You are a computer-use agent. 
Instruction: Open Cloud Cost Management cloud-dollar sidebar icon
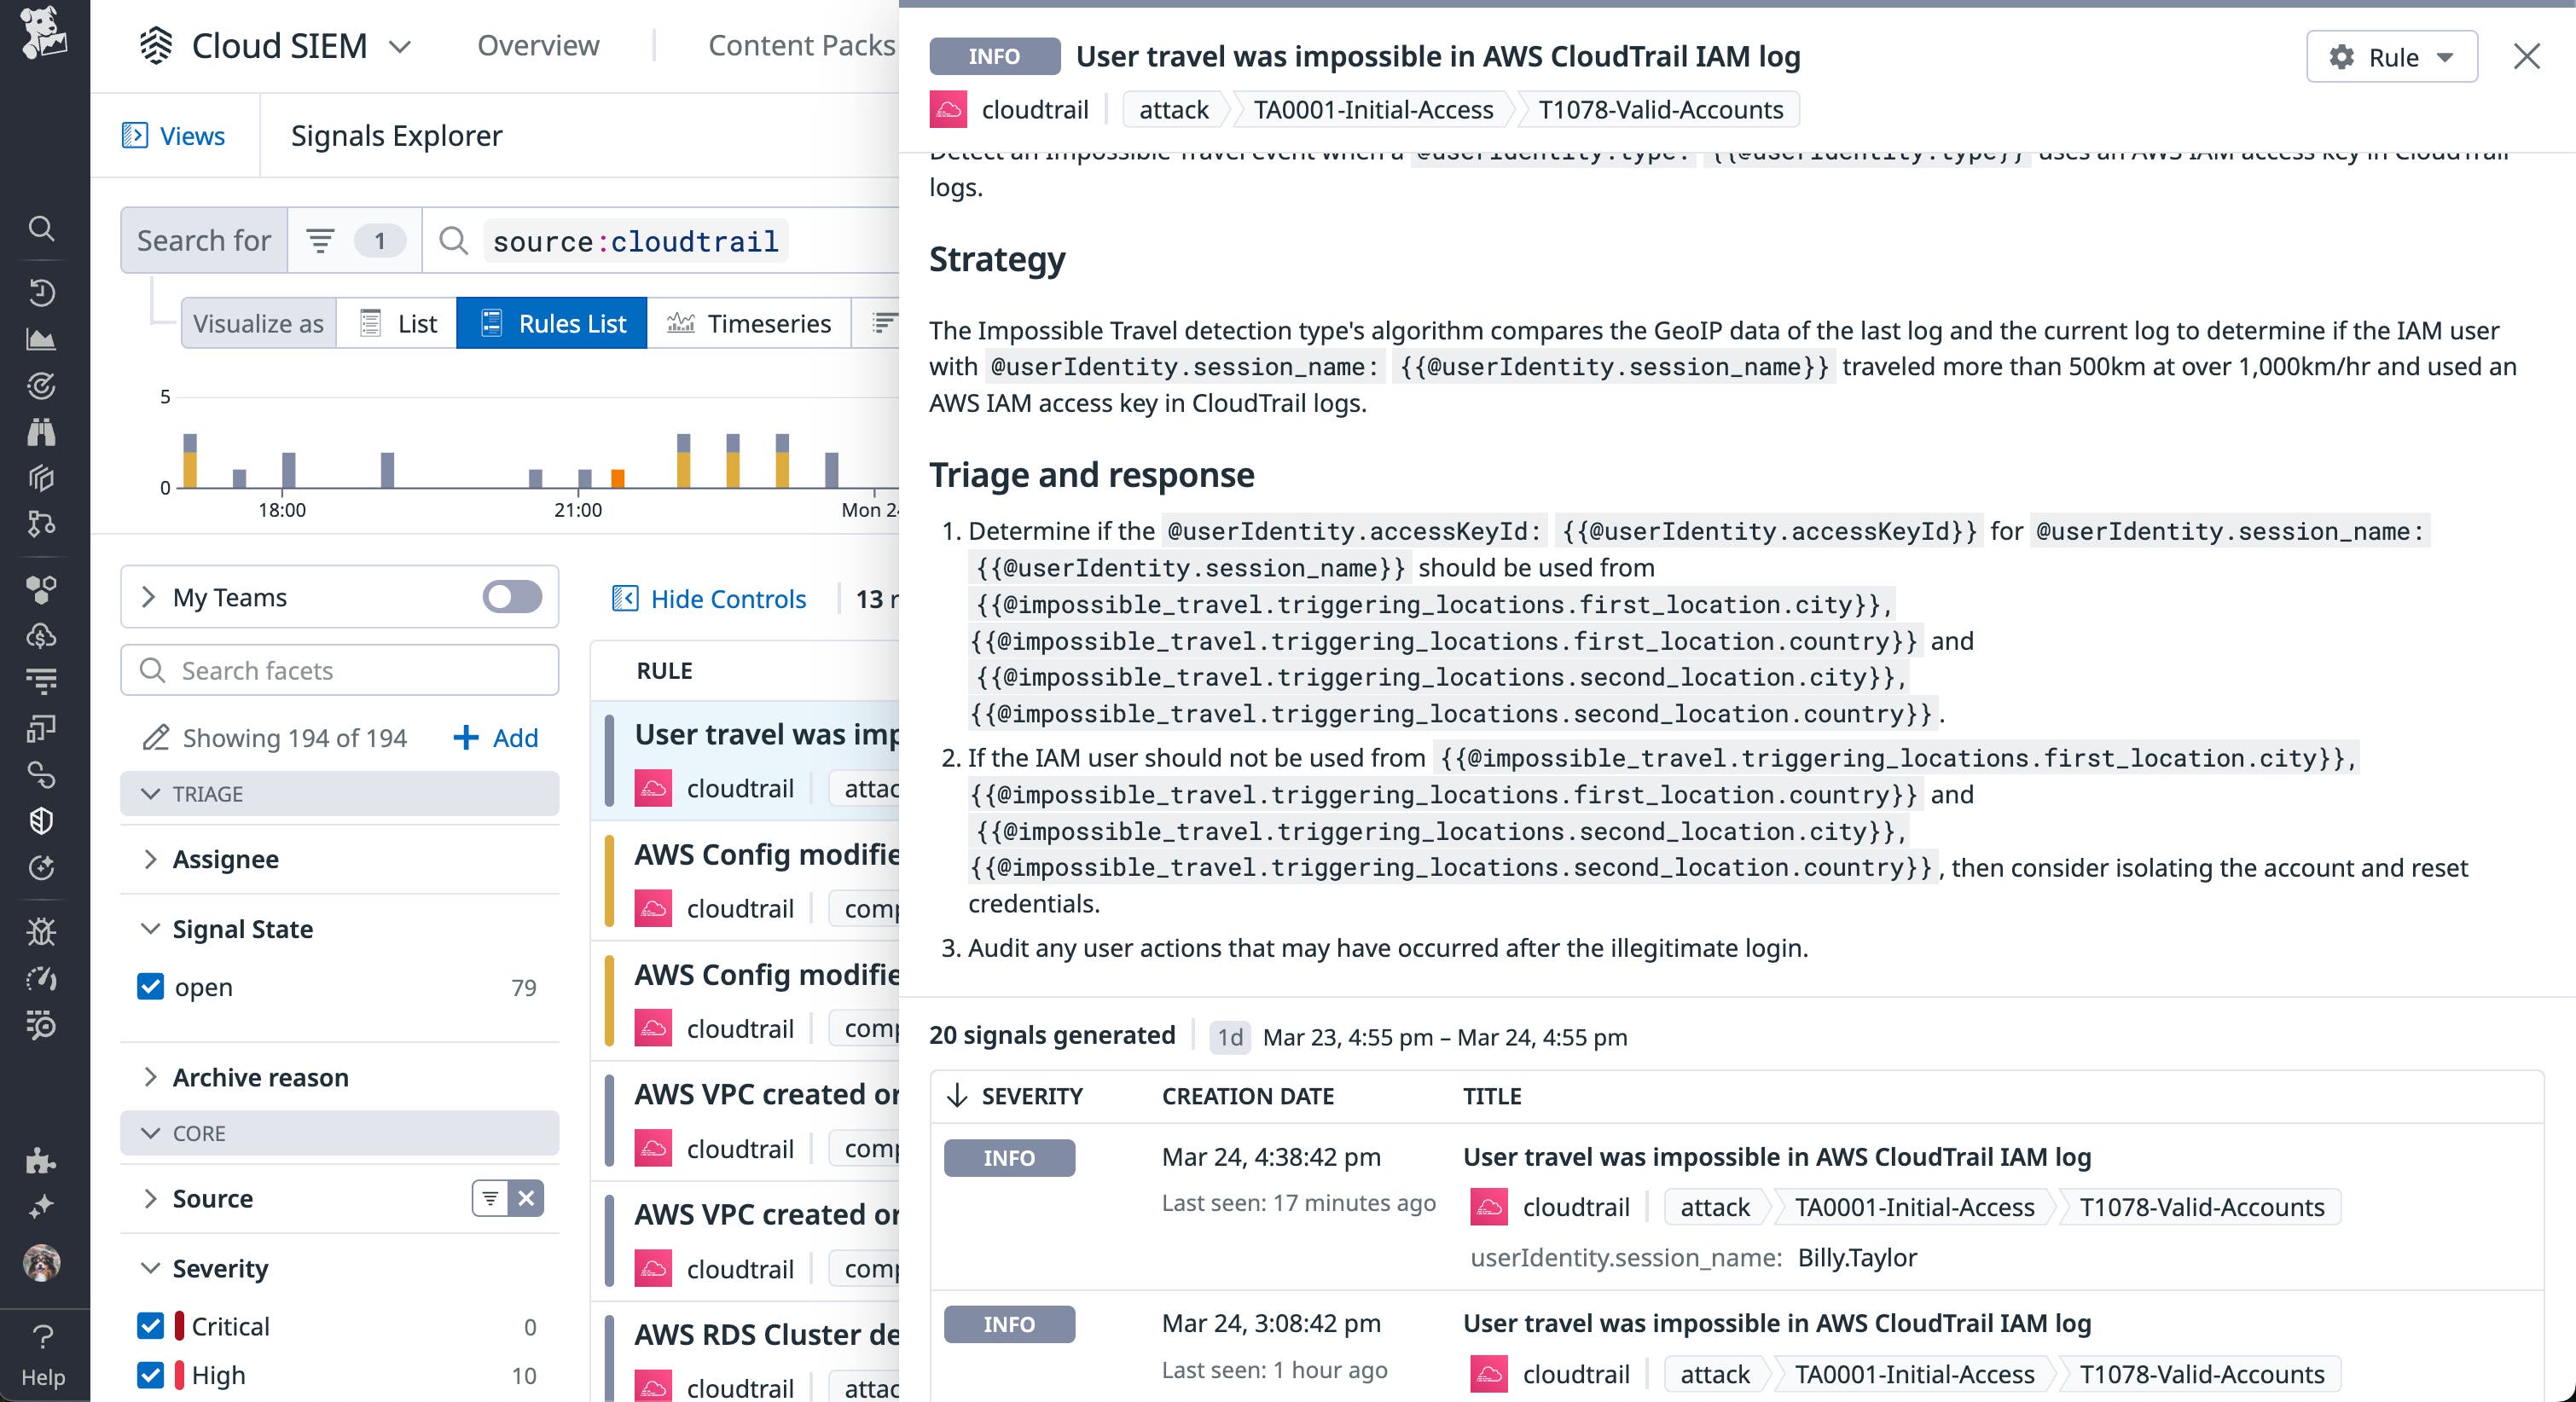[x=41, y=637]
